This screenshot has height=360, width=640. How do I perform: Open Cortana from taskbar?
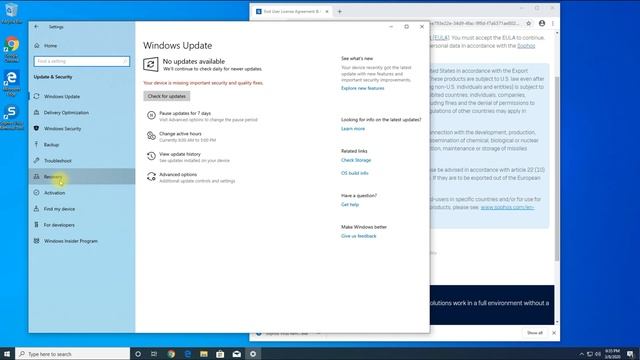pyautogui.click(x=138, y=354)
